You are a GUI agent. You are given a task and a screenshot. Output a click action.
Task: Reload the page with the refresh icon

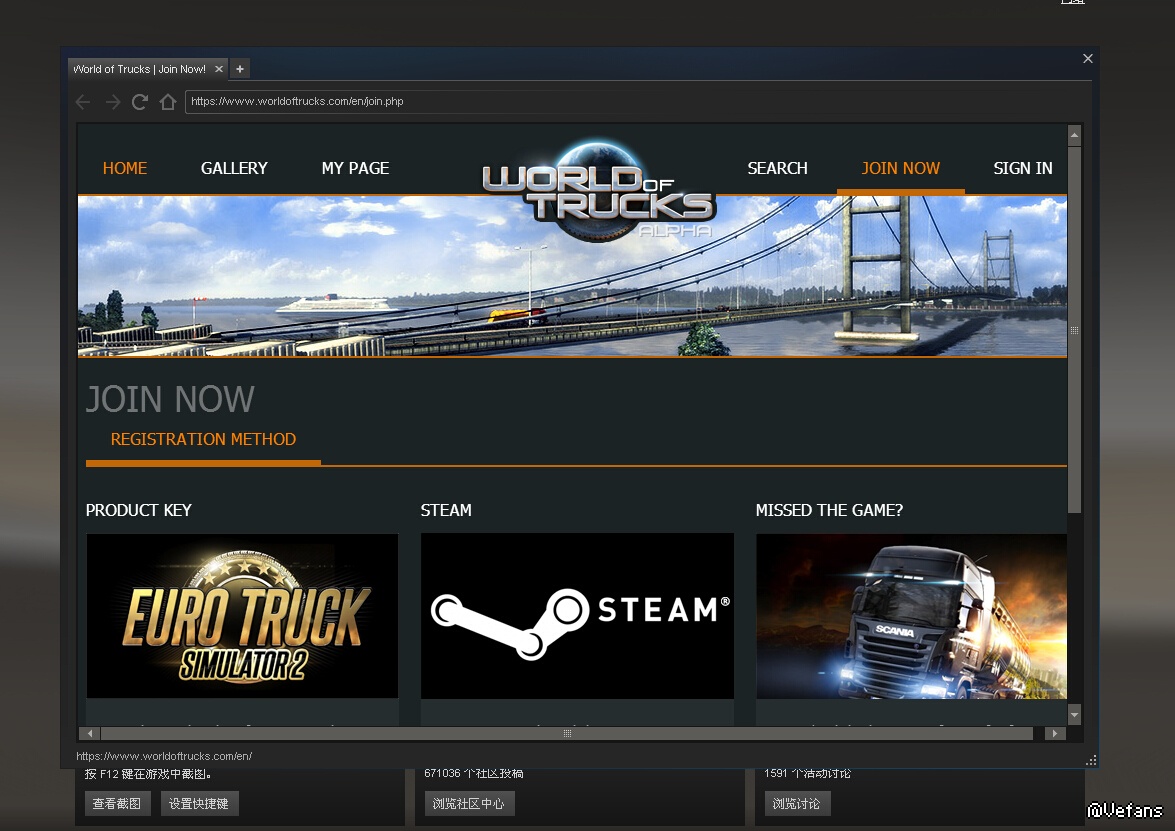[x=139, y=102]
